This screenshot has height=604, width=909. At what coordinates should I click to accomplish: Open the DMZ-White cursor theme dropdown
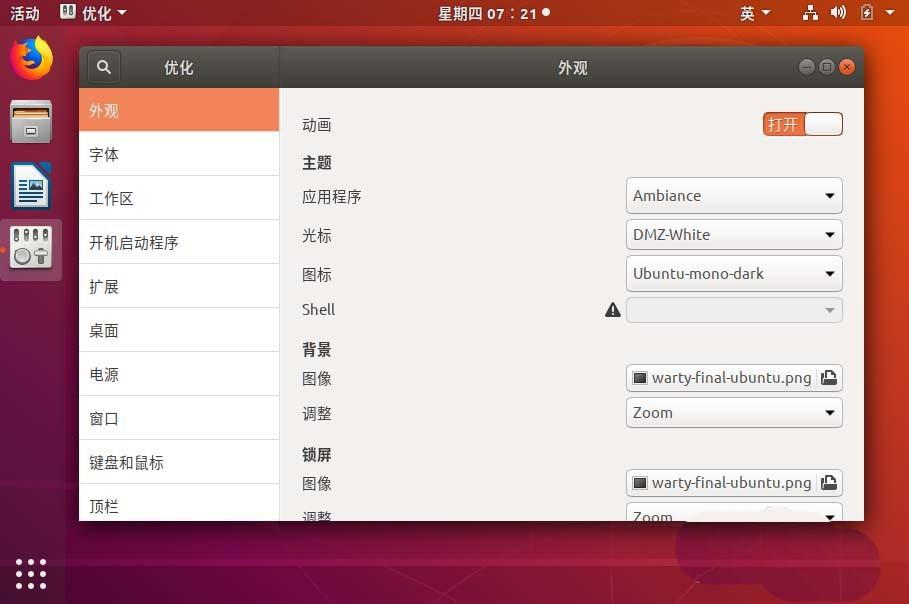point(733,234)
